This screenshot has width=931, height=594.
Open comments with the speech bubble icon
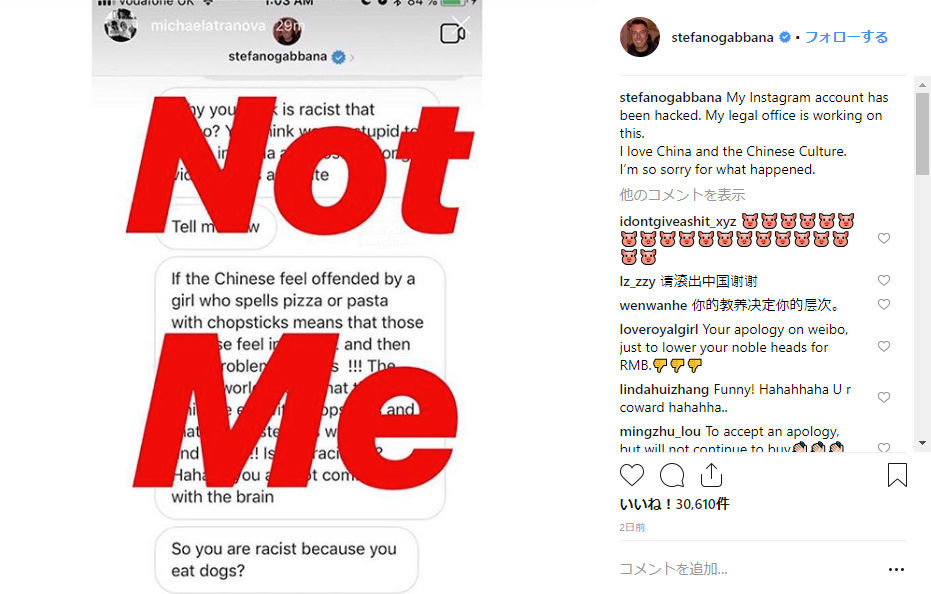[x=672, y=475]
